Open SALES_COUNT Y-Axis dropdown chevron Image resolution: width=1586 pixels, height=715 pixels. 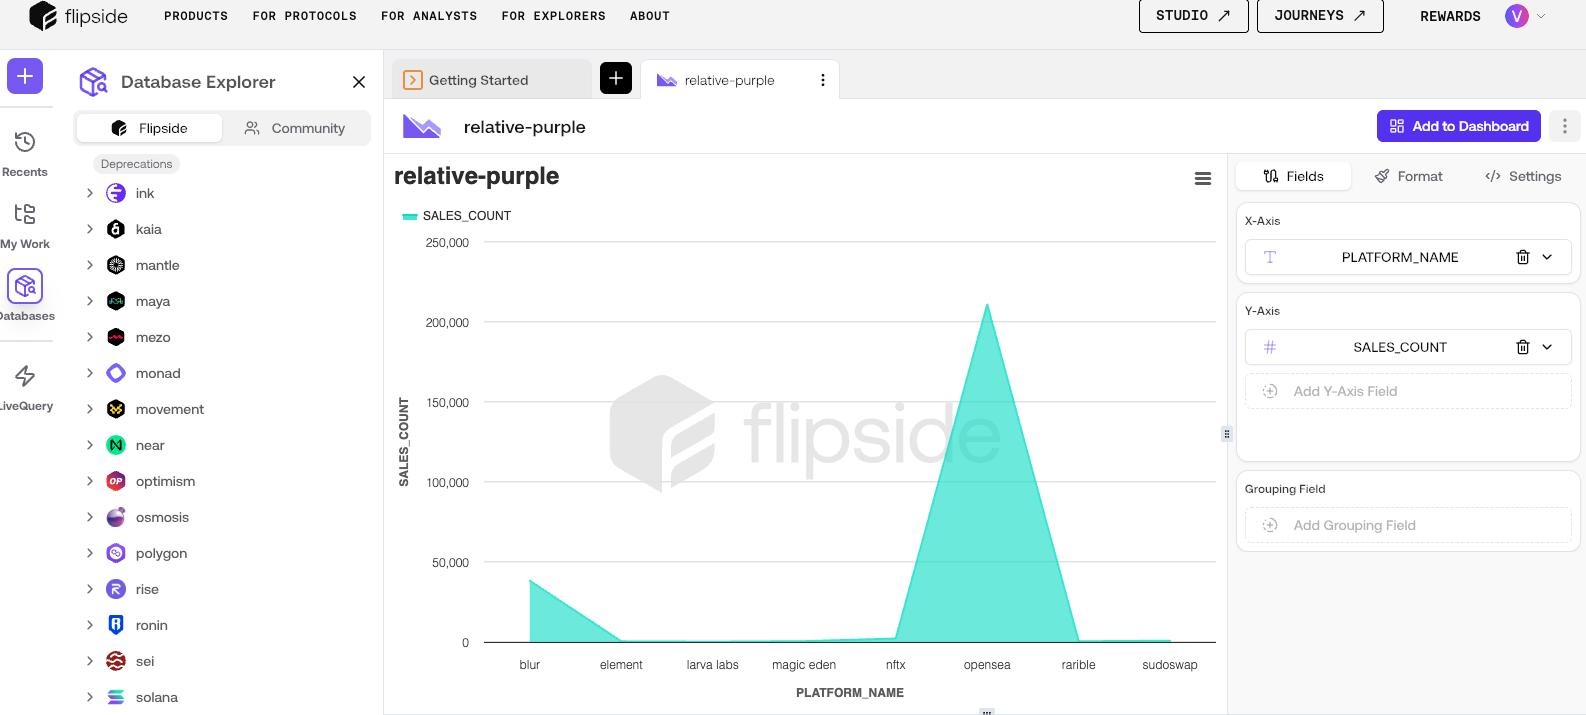tap(1547, 347)
